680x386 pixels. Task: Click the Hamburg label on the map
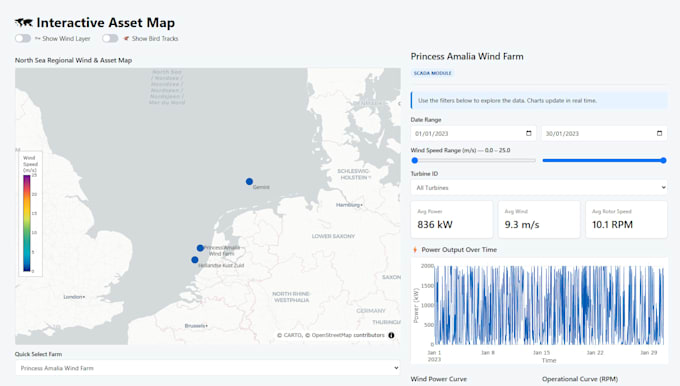(349, 205)
